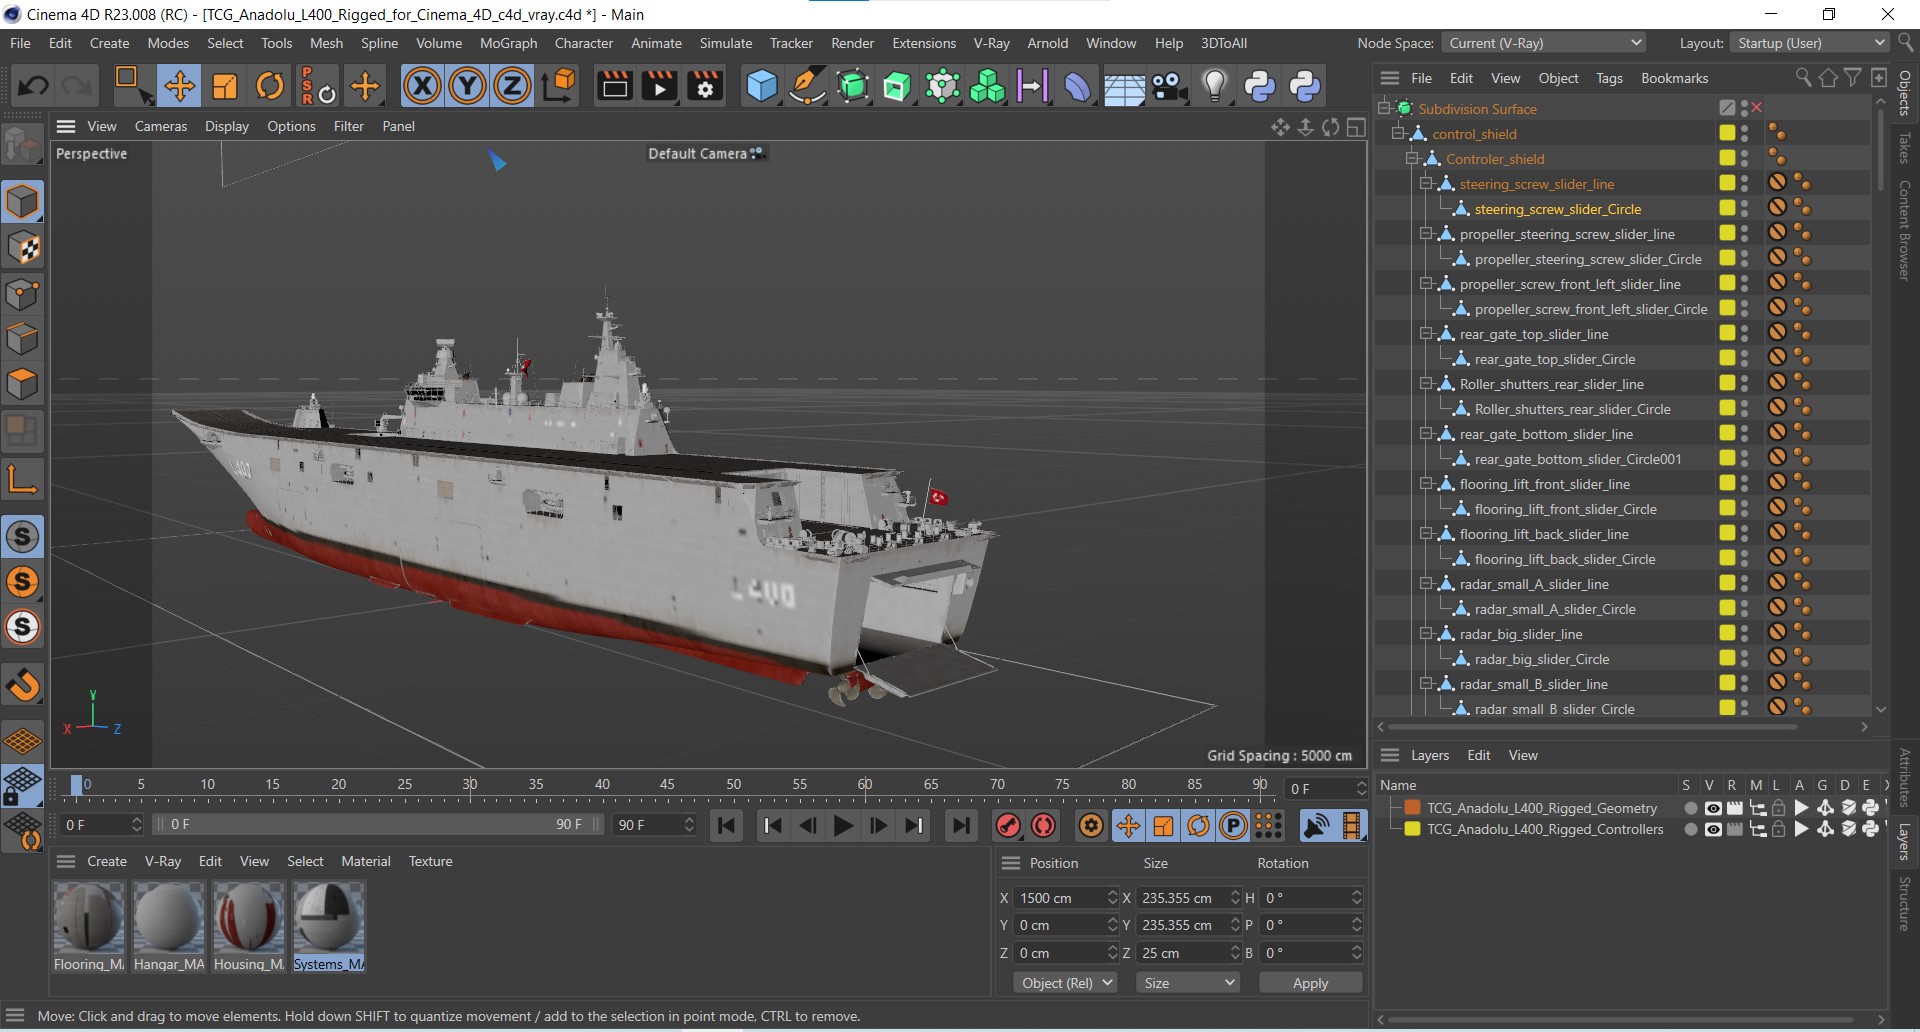Select the Flooring_MA material thumbnail
1920x1032 pixels.
[x=89, y=926]
